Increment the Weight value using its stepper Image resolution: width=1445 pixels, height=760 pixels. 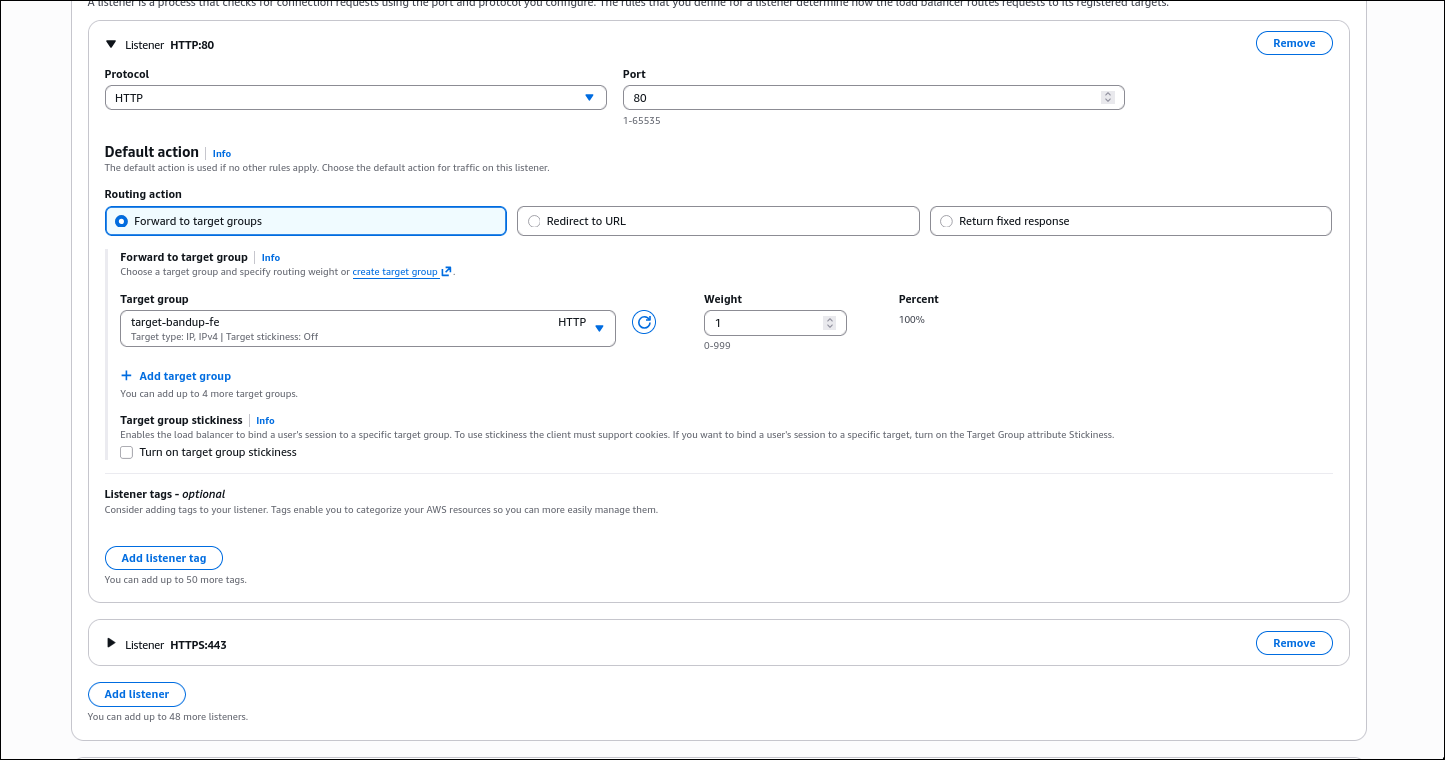tap(829, 318)
